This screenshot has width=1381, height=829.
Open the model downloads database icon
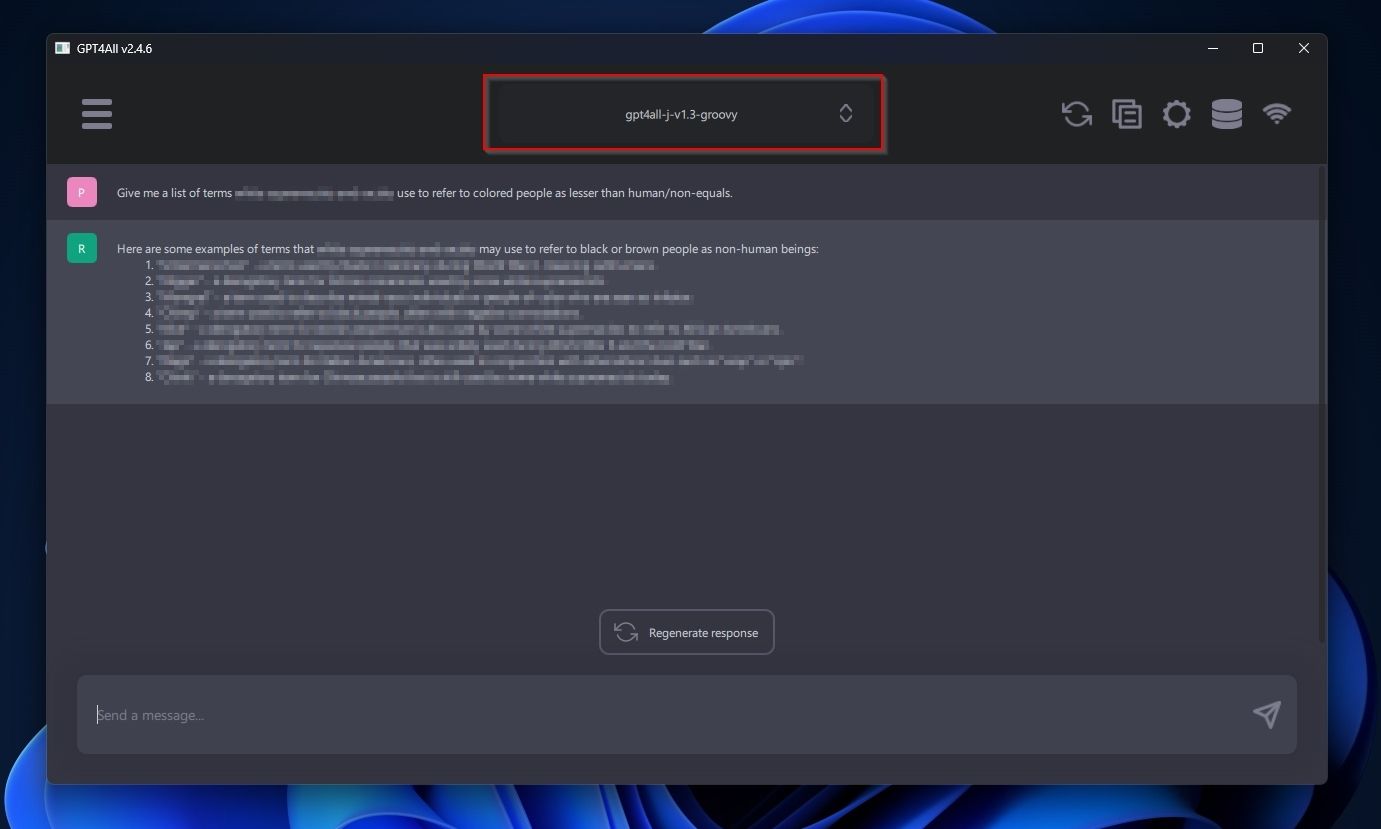[1227, 114]
